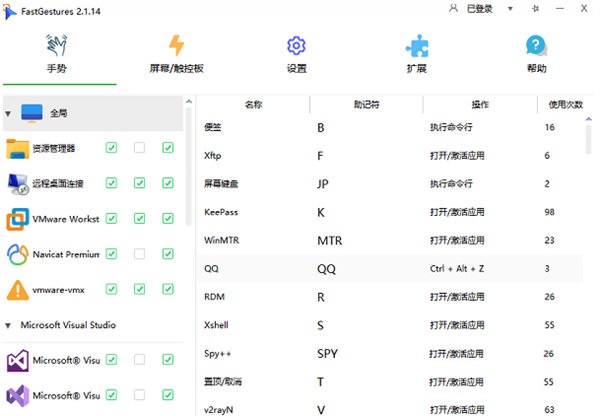600x416 pixels.
Task: Enable middle checkbox for first Microsoft Visual row
Action: click(139, 359)
